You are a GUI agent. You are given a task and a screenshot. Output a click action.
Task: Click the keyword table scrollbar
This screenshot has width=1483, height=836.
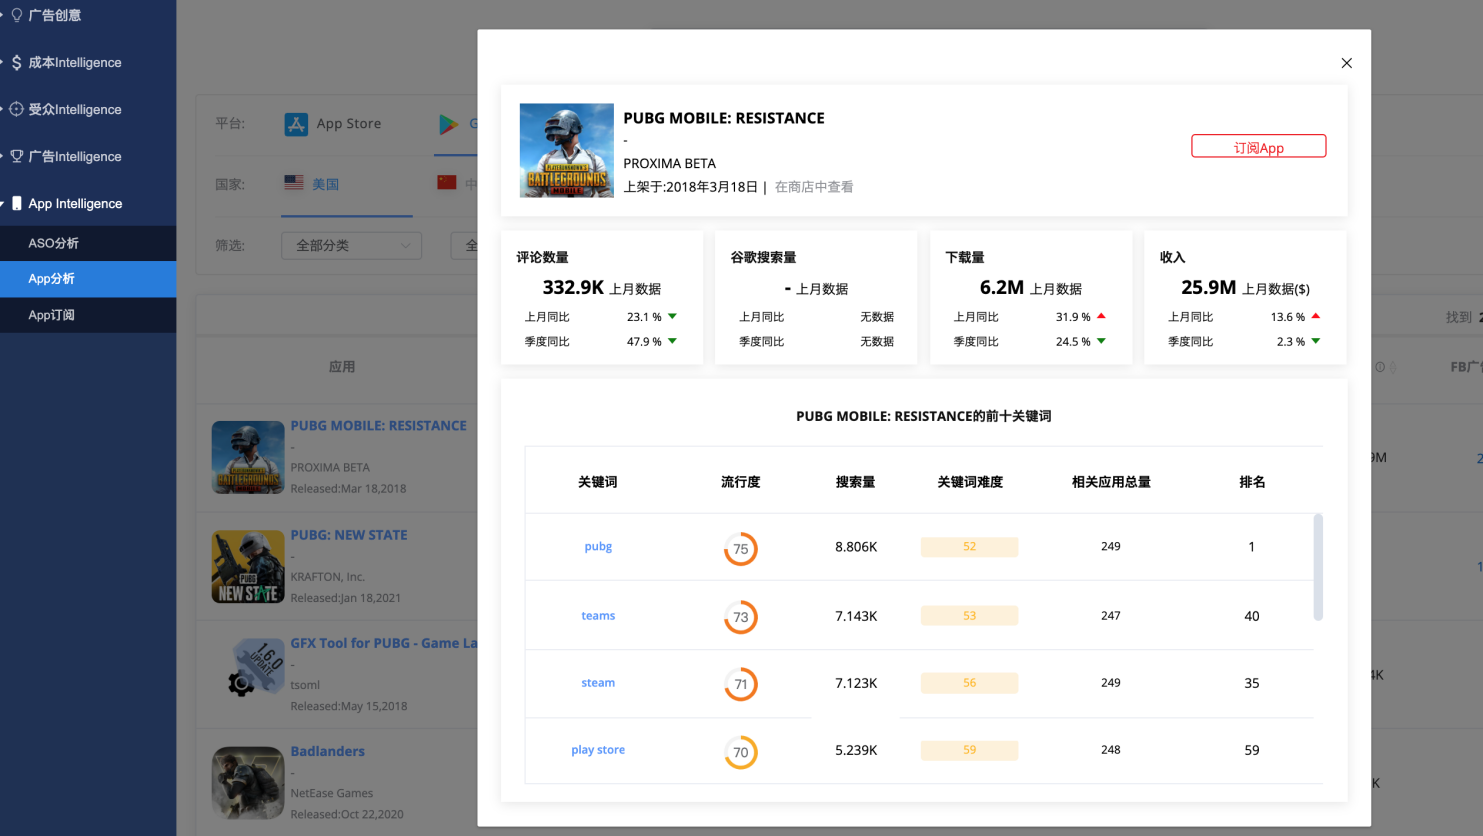coord(1318,567)
